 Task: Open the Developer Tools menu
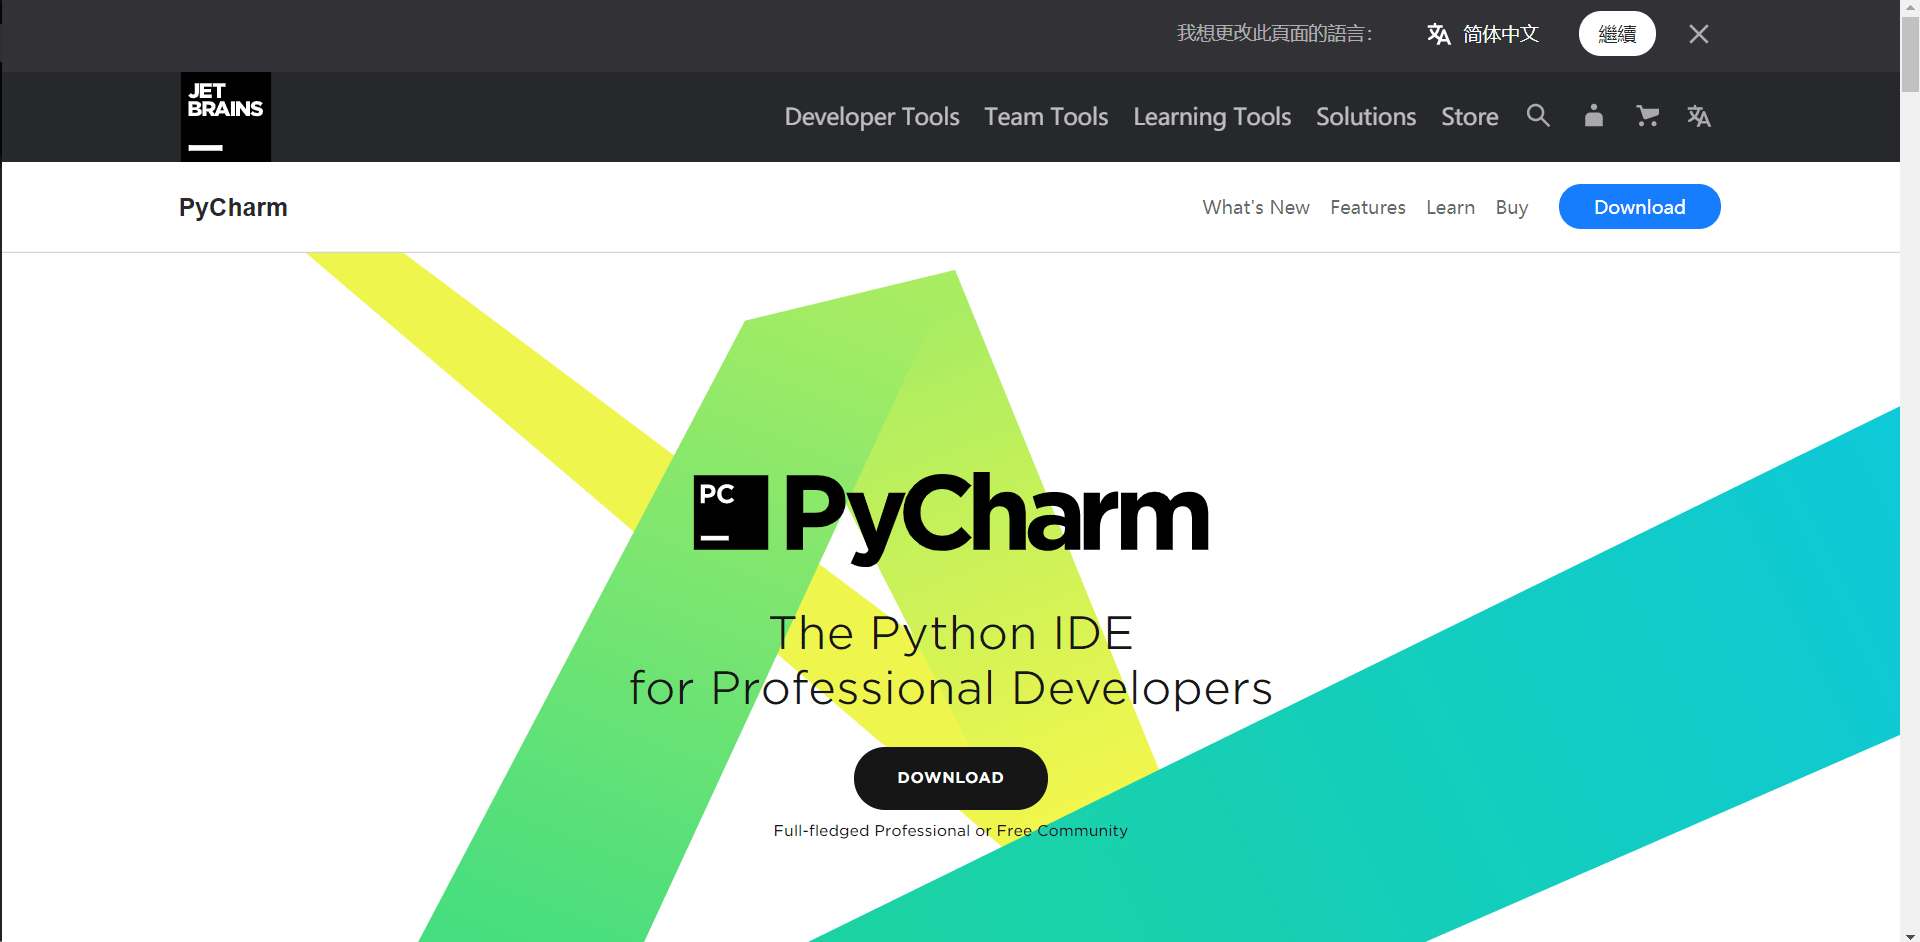pos(872,117)
